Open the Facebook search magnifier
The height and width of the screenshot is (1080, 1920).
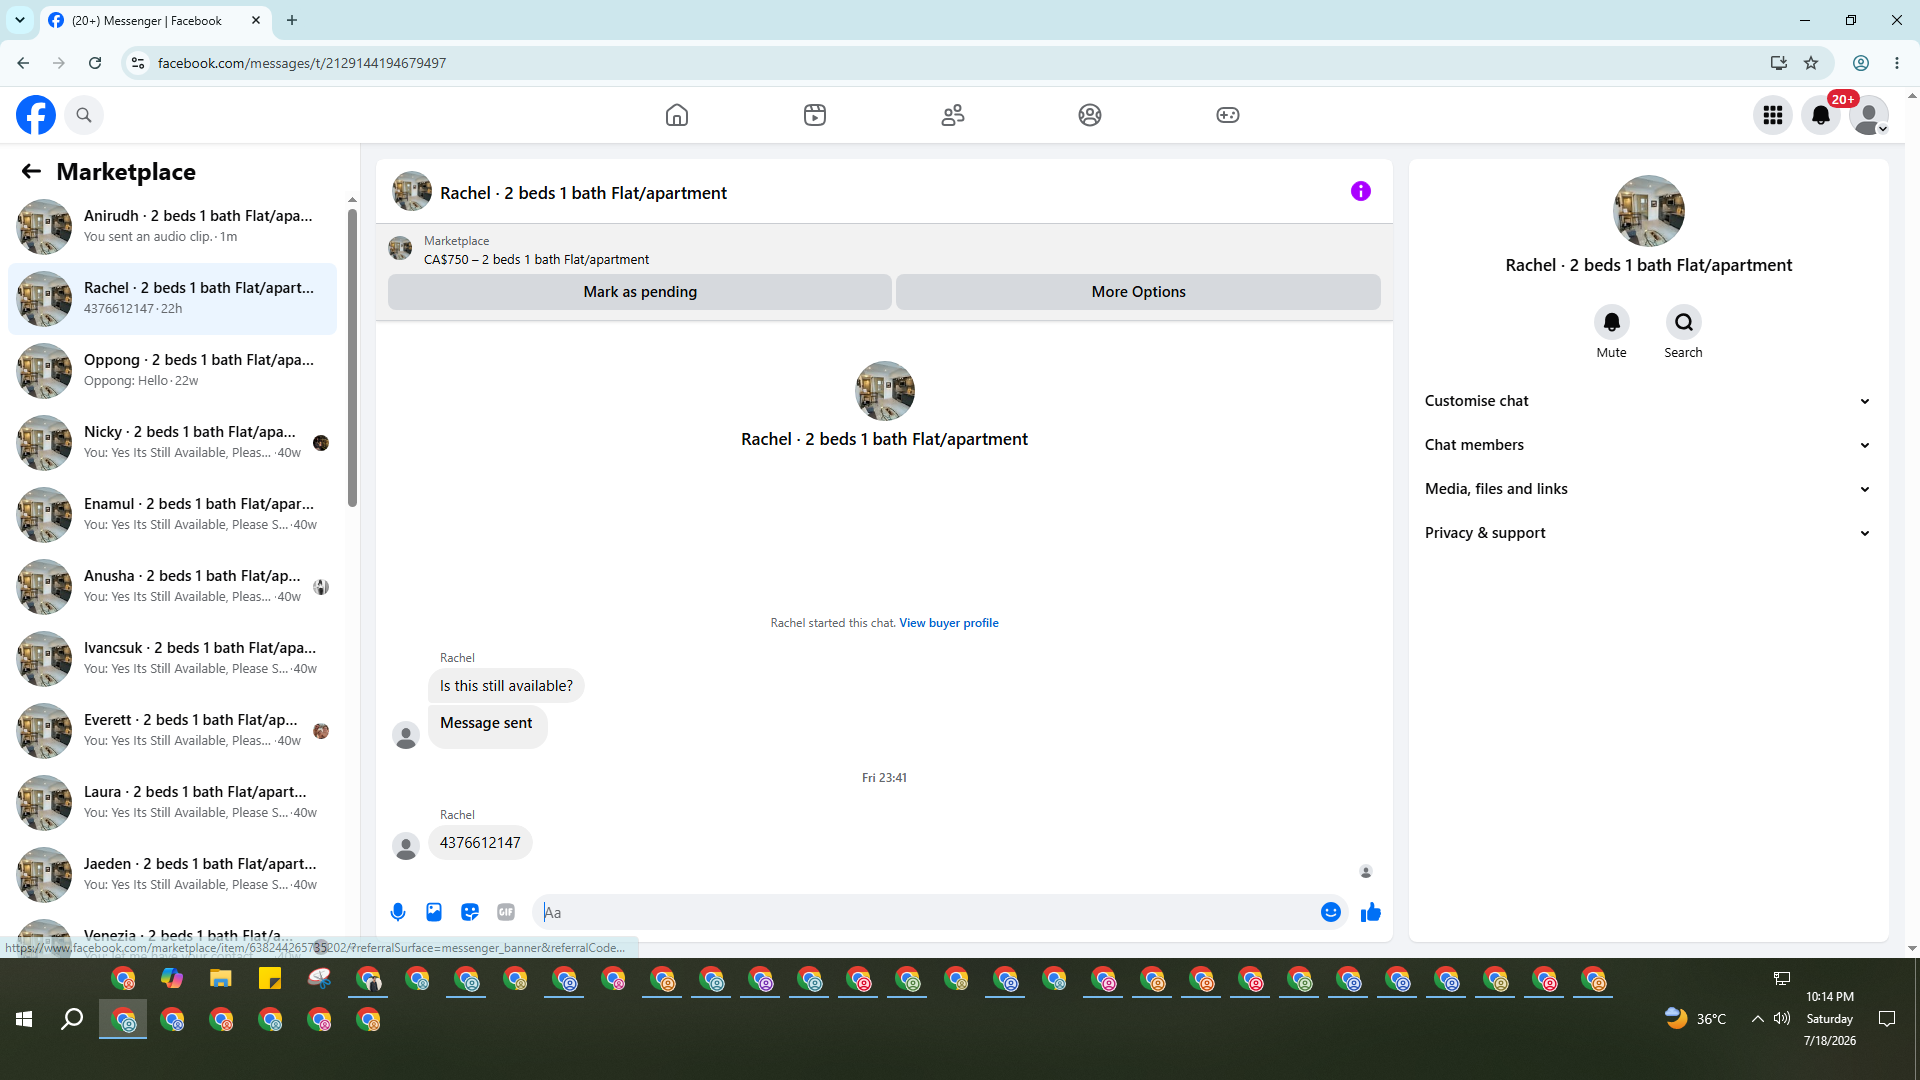[x=84, y=115]
